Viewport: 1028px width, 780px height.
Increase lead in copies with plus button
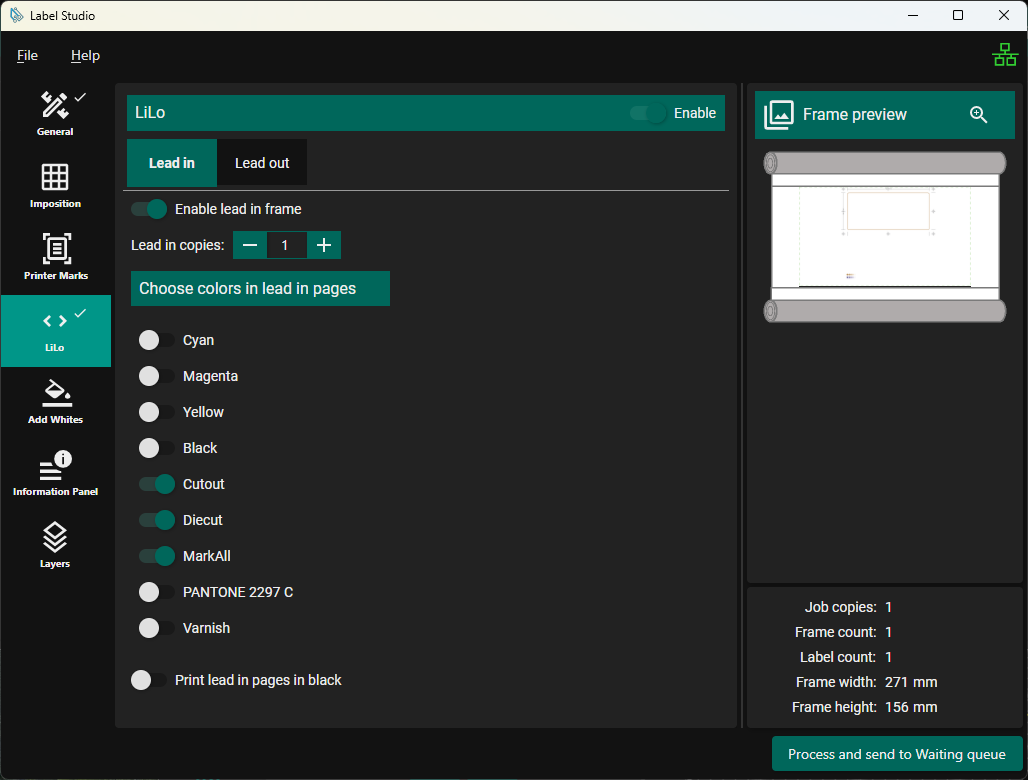324,246
